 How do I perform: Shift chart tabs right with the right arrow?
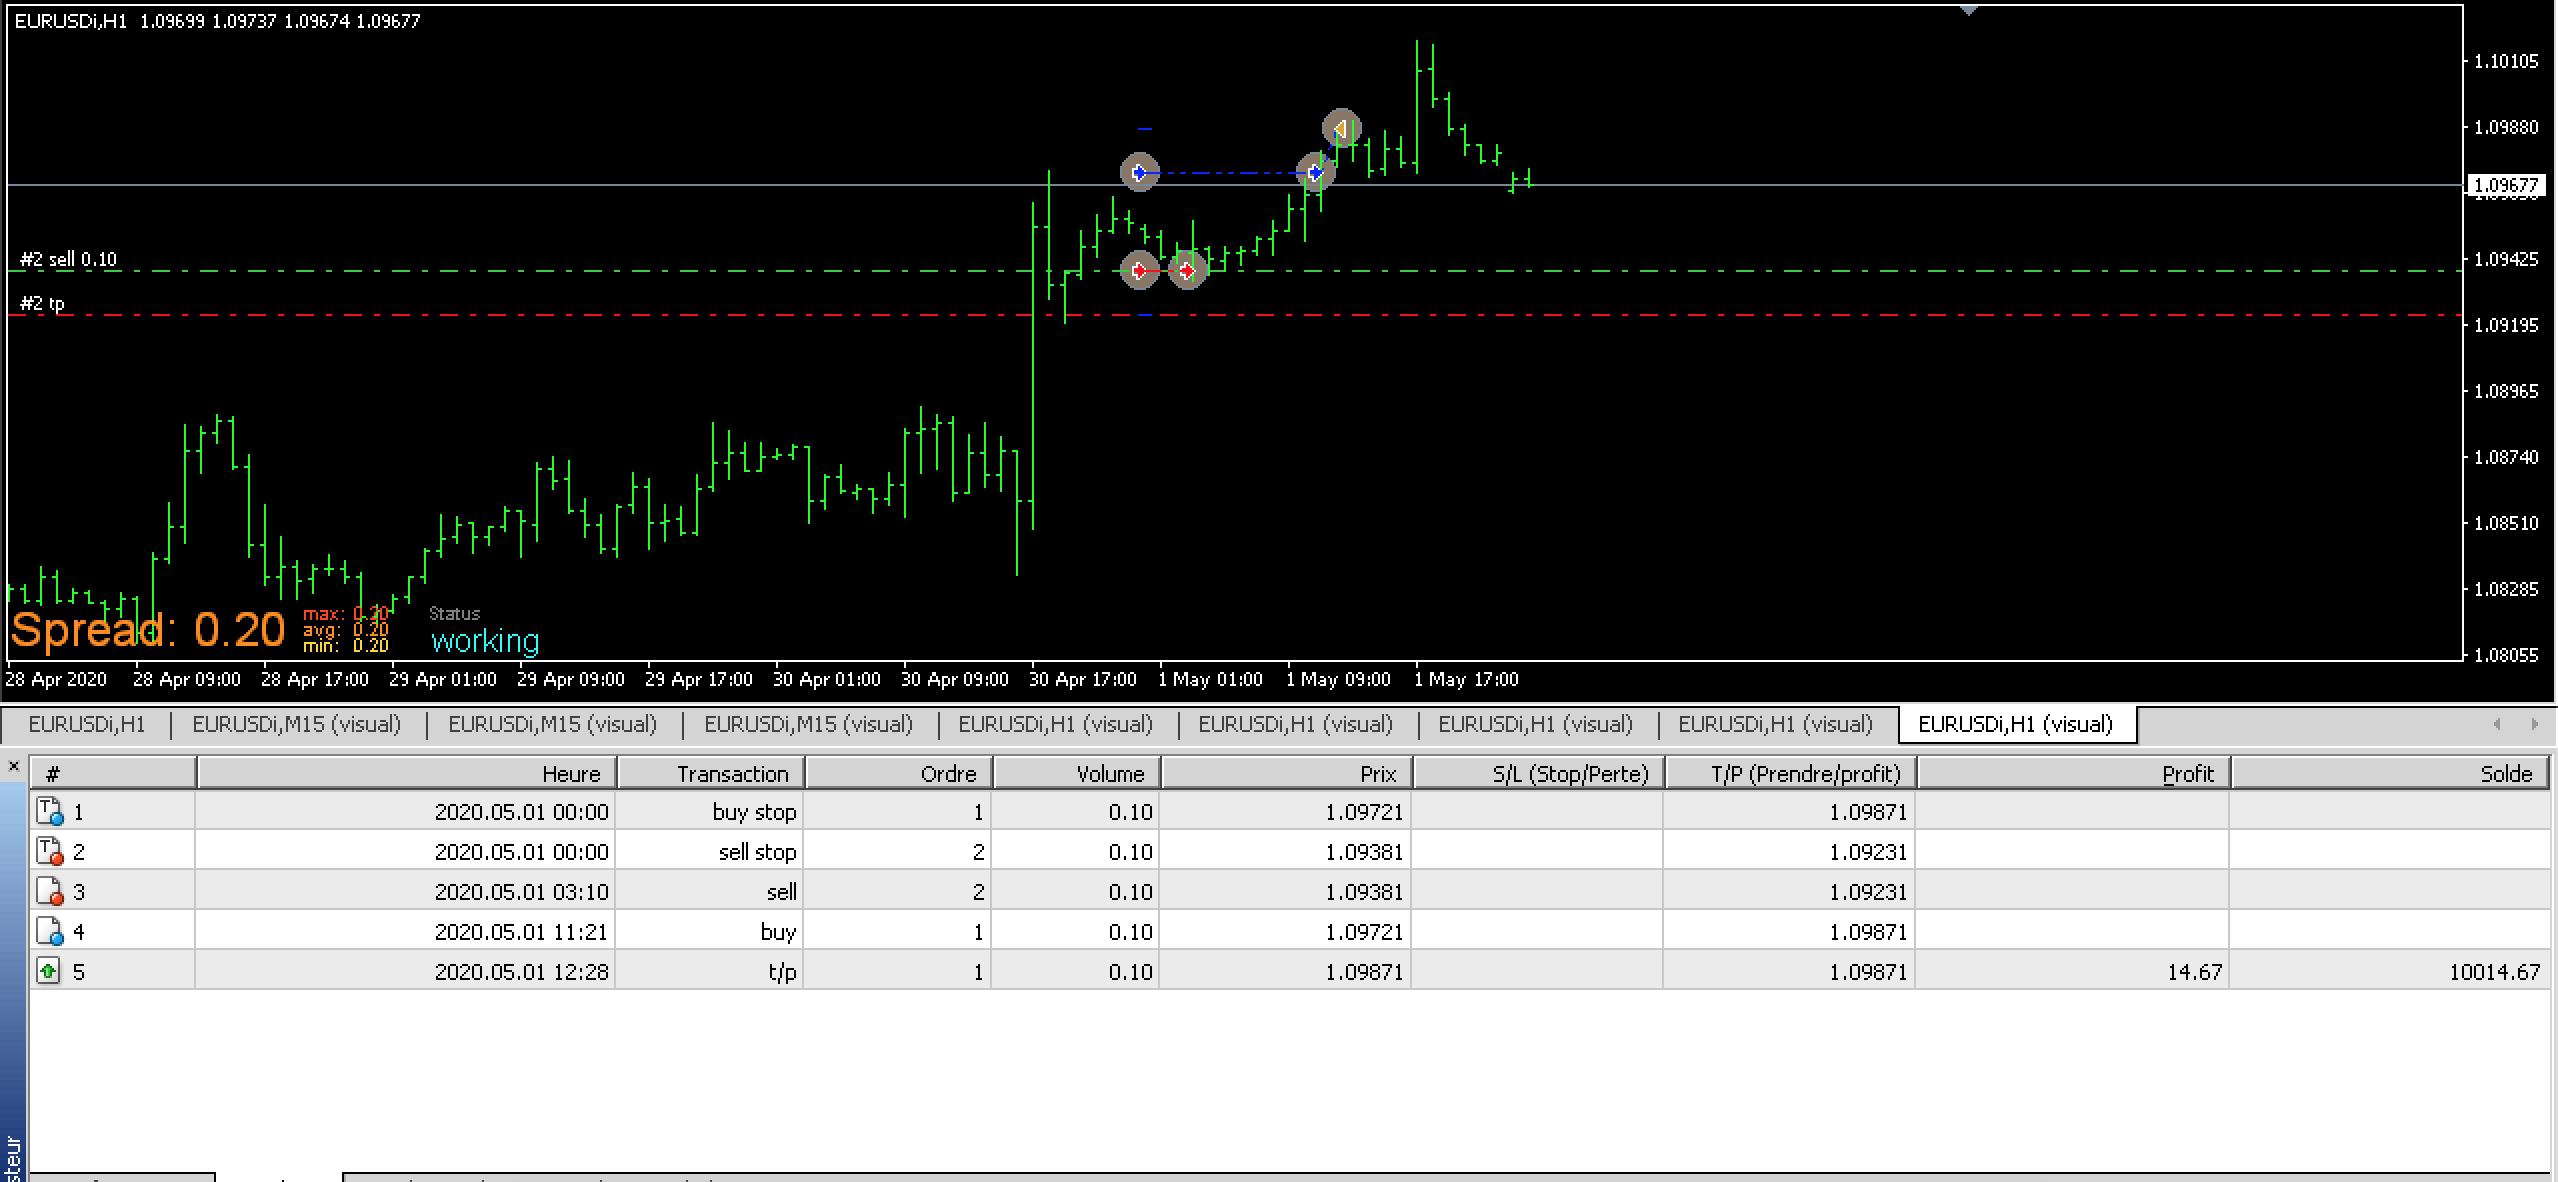(x=2534, y=724)
